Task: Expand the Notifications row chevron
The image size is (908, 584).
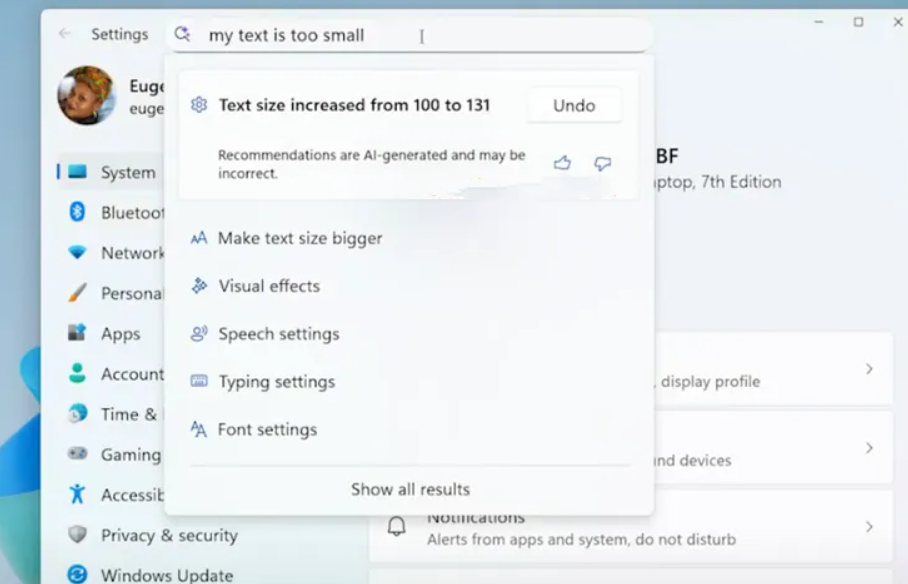Action: pyautogui.click(x=869, y=526)
